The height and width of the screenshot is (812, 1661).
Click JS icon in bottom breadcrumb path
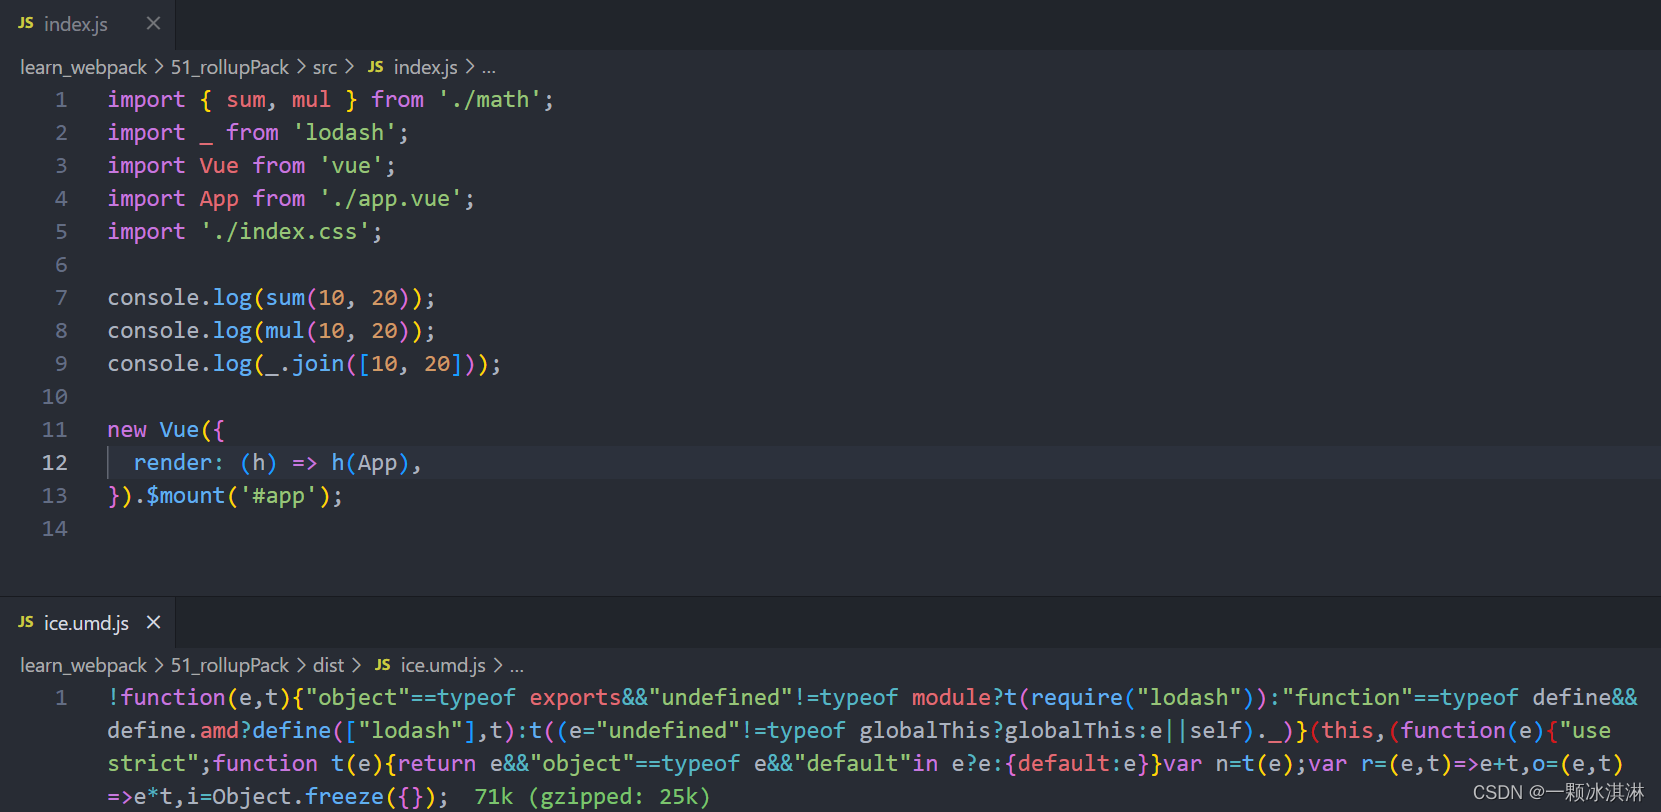(x=383, y=665)
